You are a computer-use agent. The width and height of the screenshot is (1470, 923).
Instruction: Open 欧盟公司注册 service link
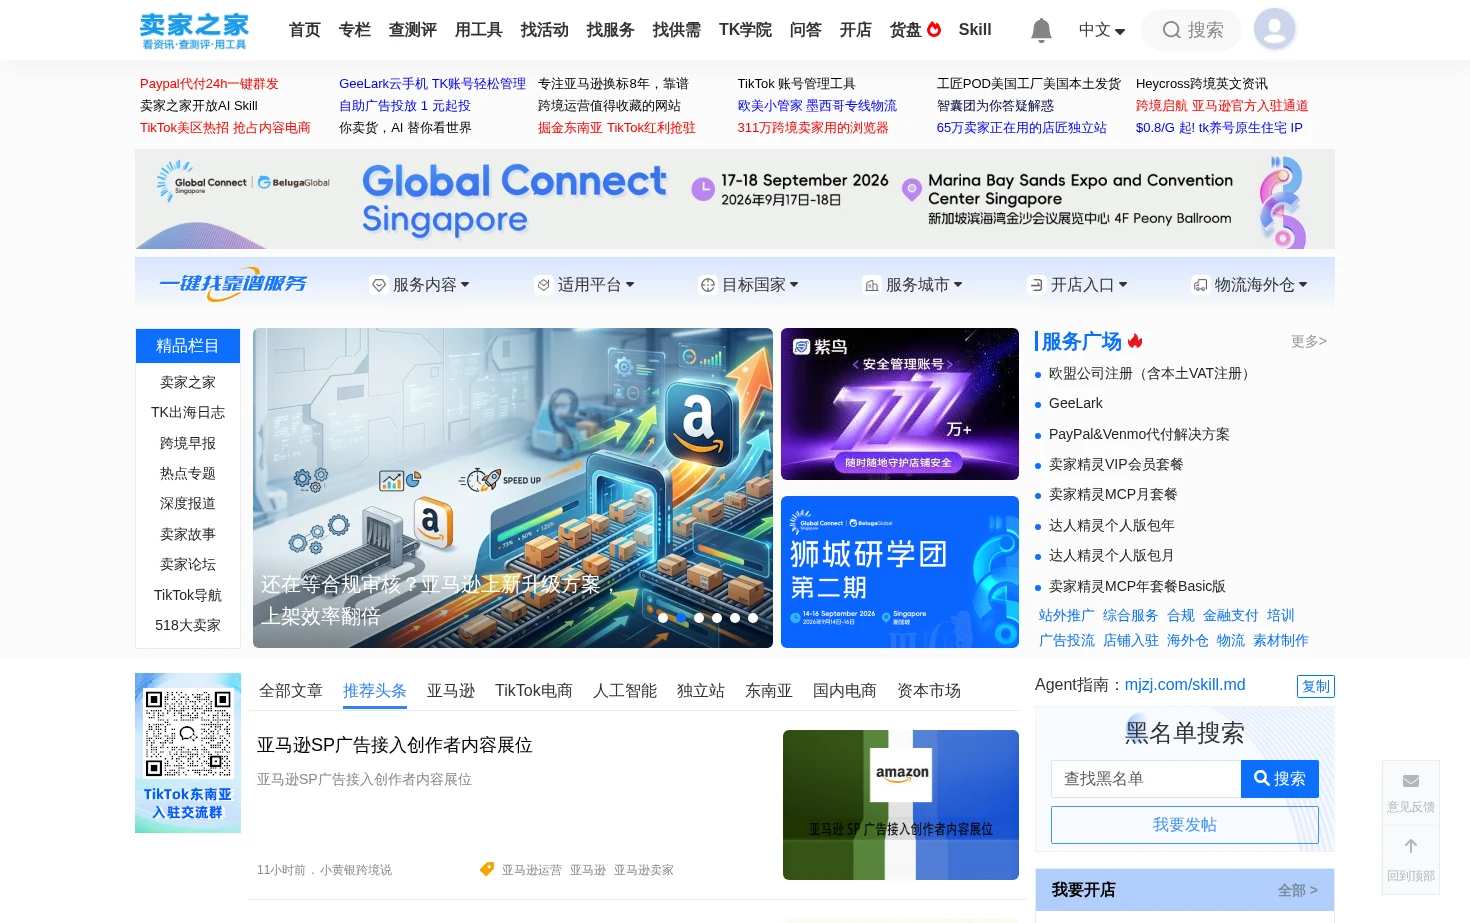(x=1152, y=373)
